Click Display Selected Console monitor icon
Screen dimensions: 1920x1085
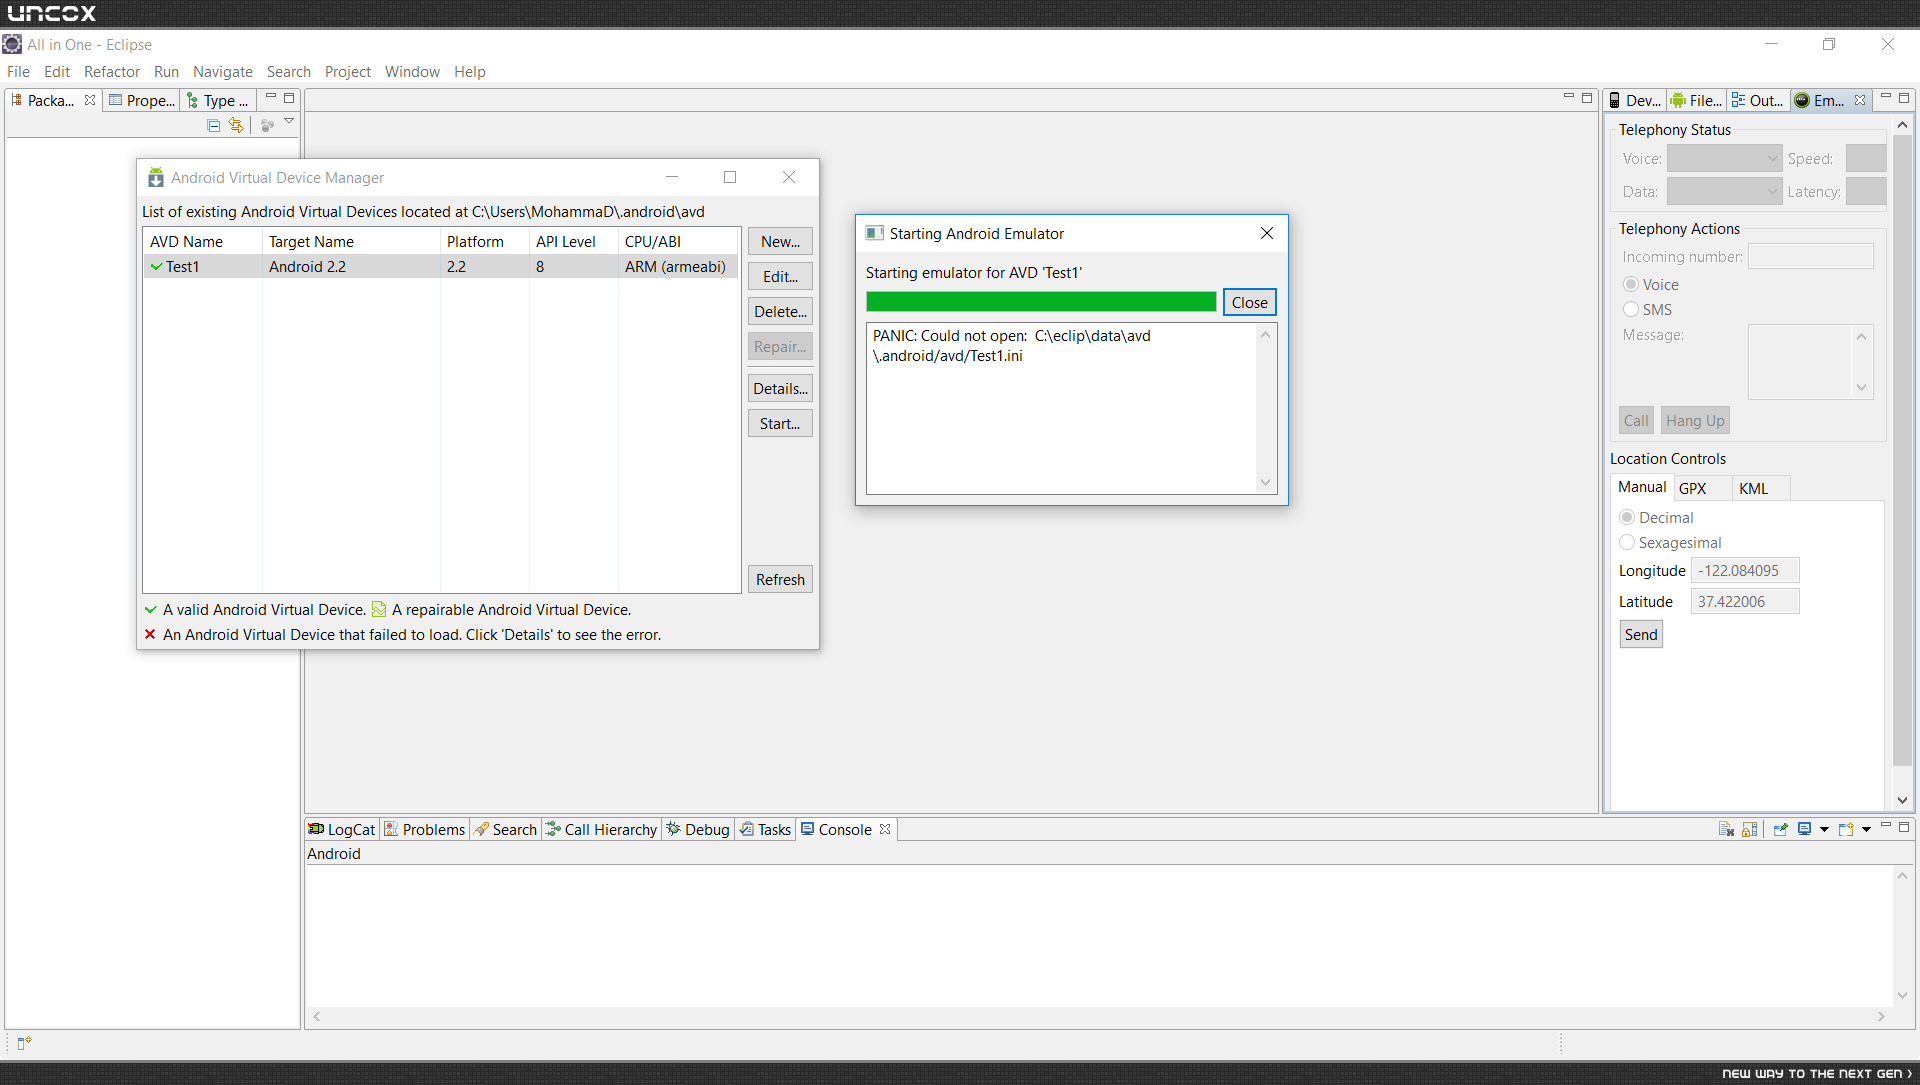1805,829
